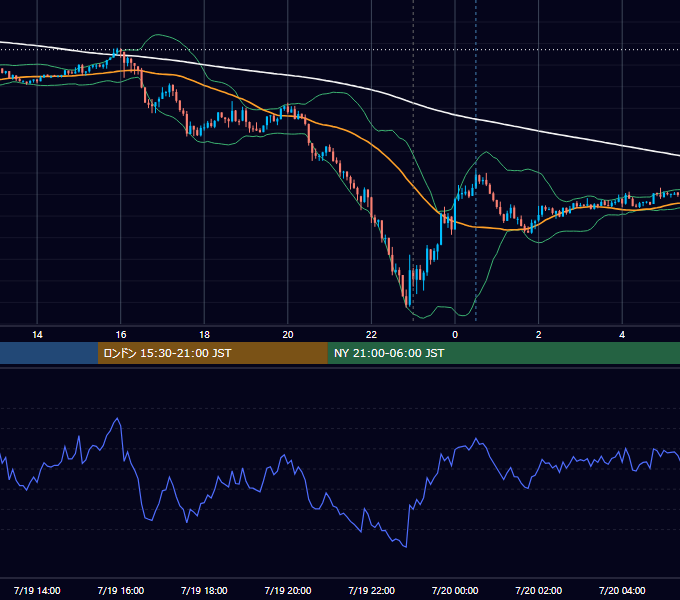Click the hour label 2 on price chart axis
Image resolution: width=680 pixels, height=600 pixels.
(x=539, y=335)
